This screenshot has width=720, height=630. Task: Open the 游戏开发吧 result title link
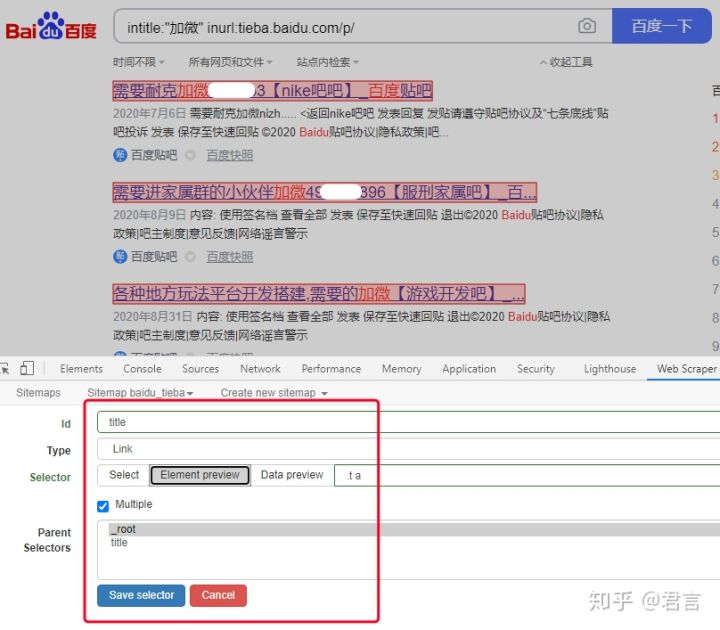[319, 293]
